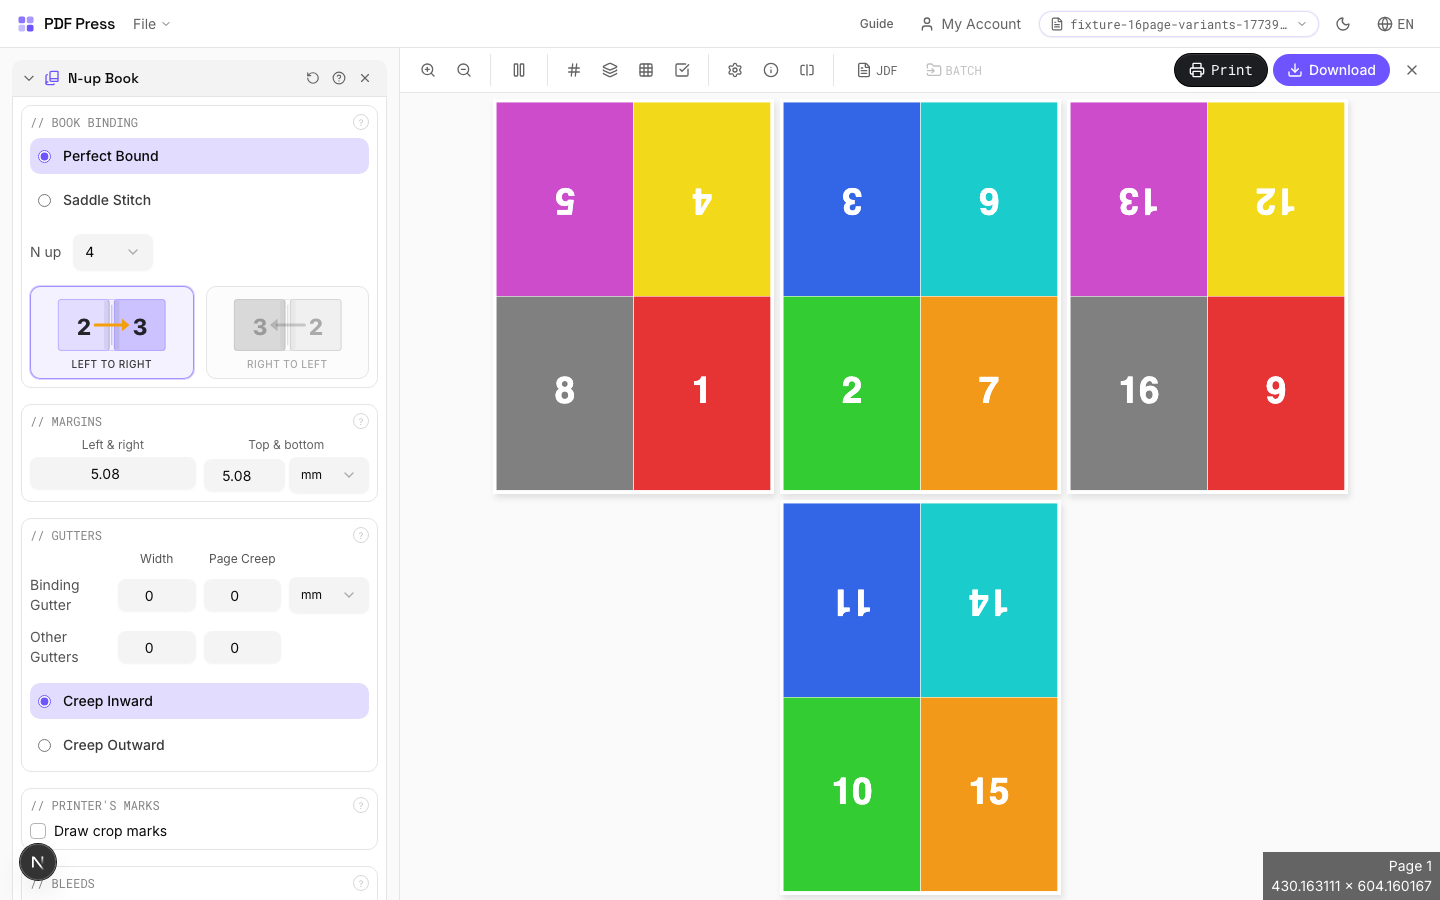Viewport: 1440px width, 900px height.
Task: Open imposition settings via the gear icon
Action: click(x=735, y=70)
